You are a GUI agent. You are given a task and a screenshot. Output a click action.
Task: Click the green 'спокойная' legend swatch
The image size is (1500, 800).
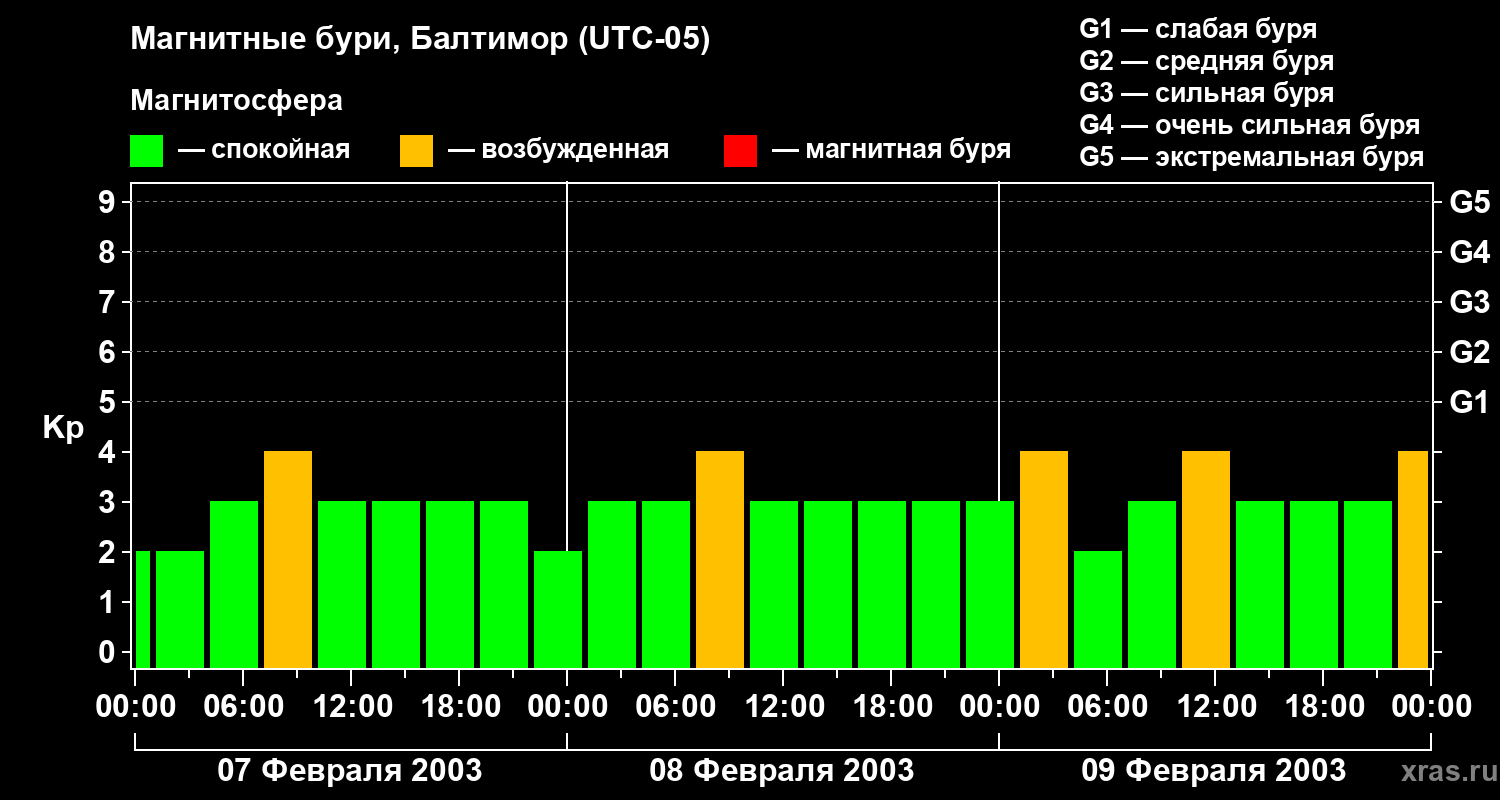tap(146, 151)
